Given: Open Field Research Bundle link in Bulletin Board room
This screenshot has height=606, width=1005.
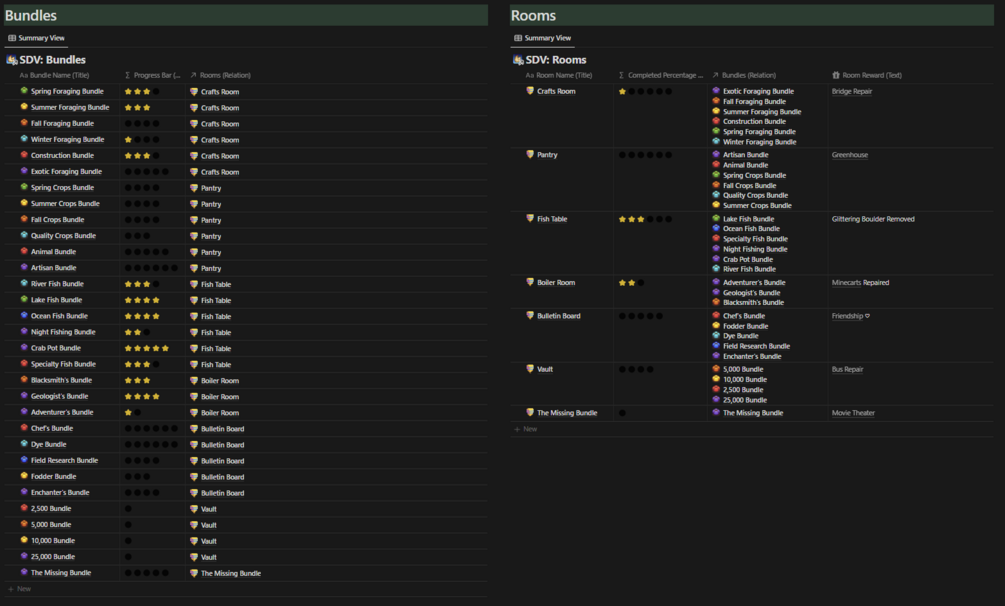Looking at the screenshot, I should coord(756,346).
